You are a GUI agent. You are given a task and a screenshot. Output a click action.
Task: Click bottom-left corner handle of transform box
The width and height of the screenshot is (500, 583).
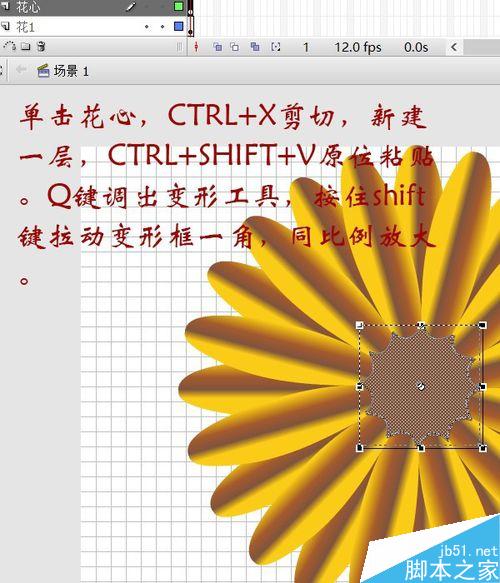click(359, 448)
